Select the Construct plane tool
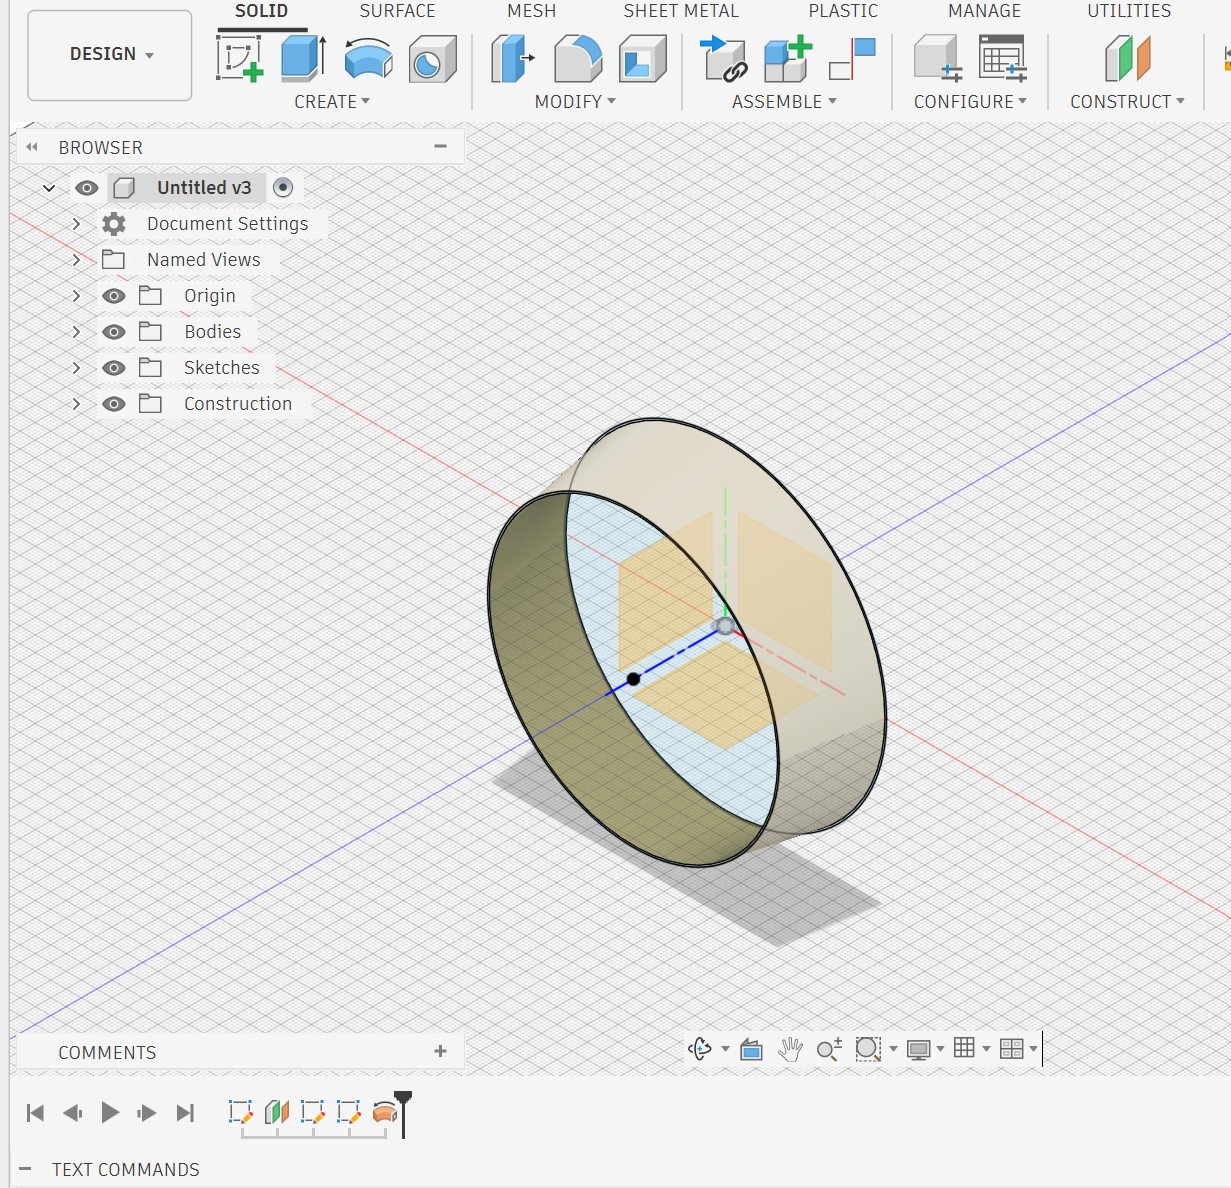Image resolution: width=1231 pixels, height=1188 pixels. (x=1127, y=58)
